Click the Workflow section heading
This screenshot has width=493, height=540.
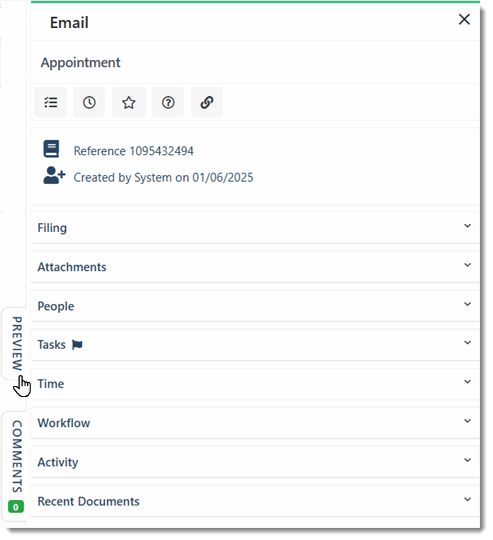tap(64, 423)
